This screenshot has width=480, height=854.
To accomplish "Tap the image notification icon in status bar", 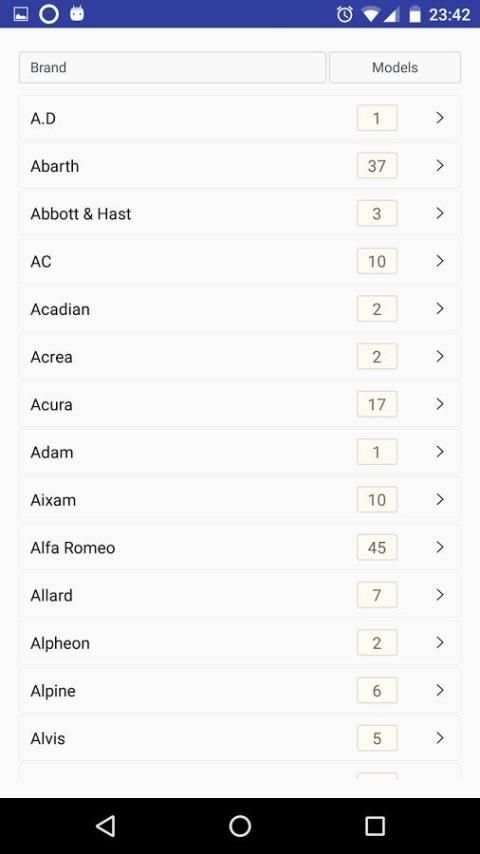I will point(21,14).
